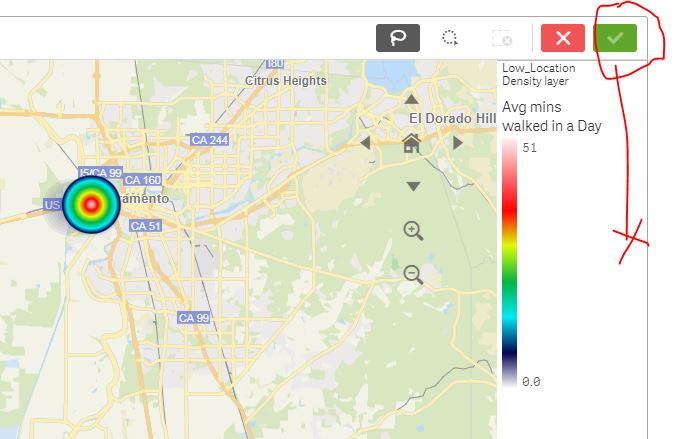
Task: Click the CA 160 highway marker
Action: [143, 180]
